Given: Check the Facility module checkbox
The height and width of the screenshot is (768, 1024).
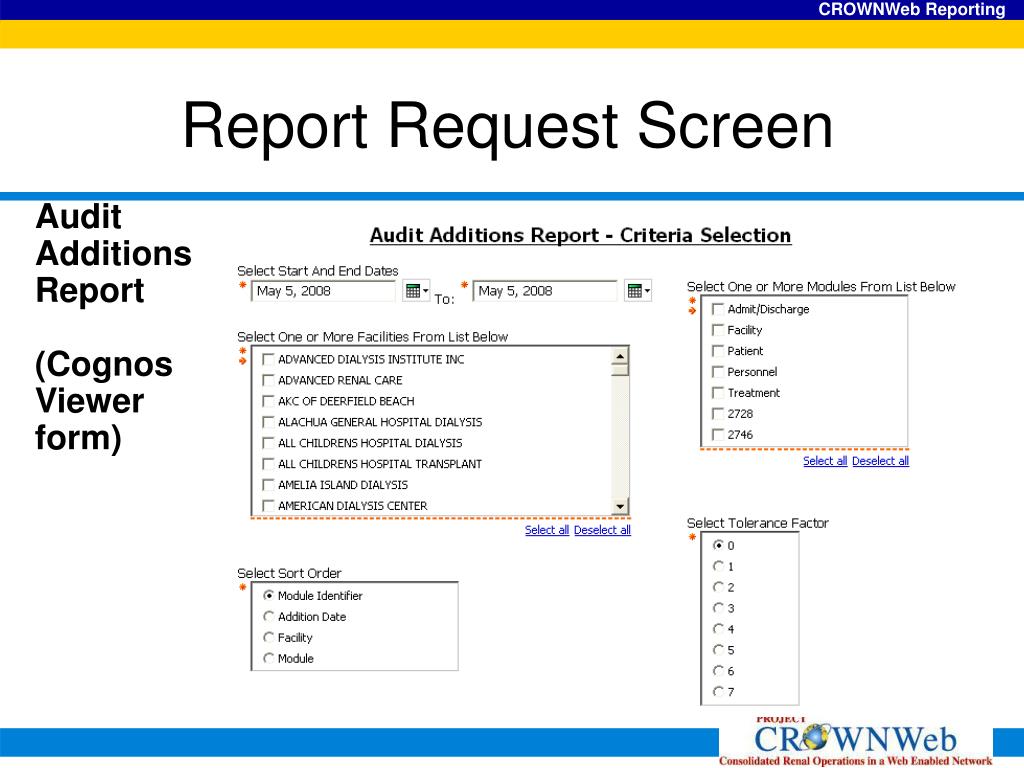Looking at the screenshot, I should (718, 330).
